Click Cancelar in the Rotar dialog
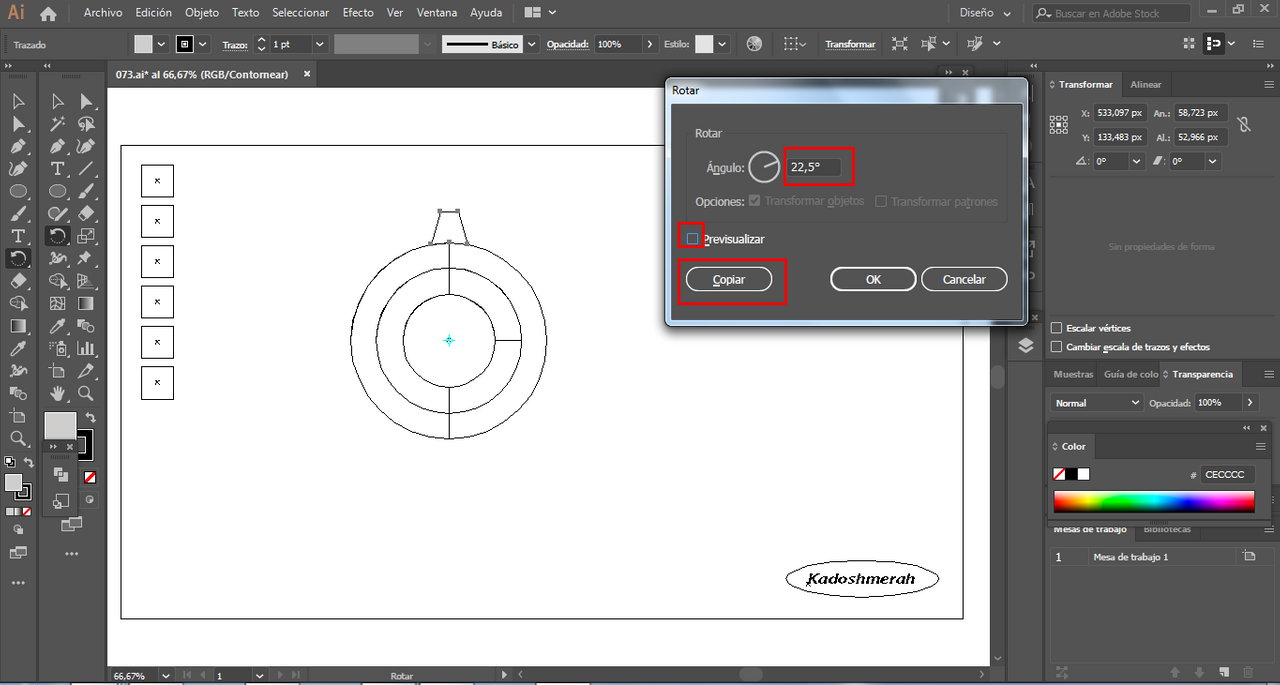 964,280
